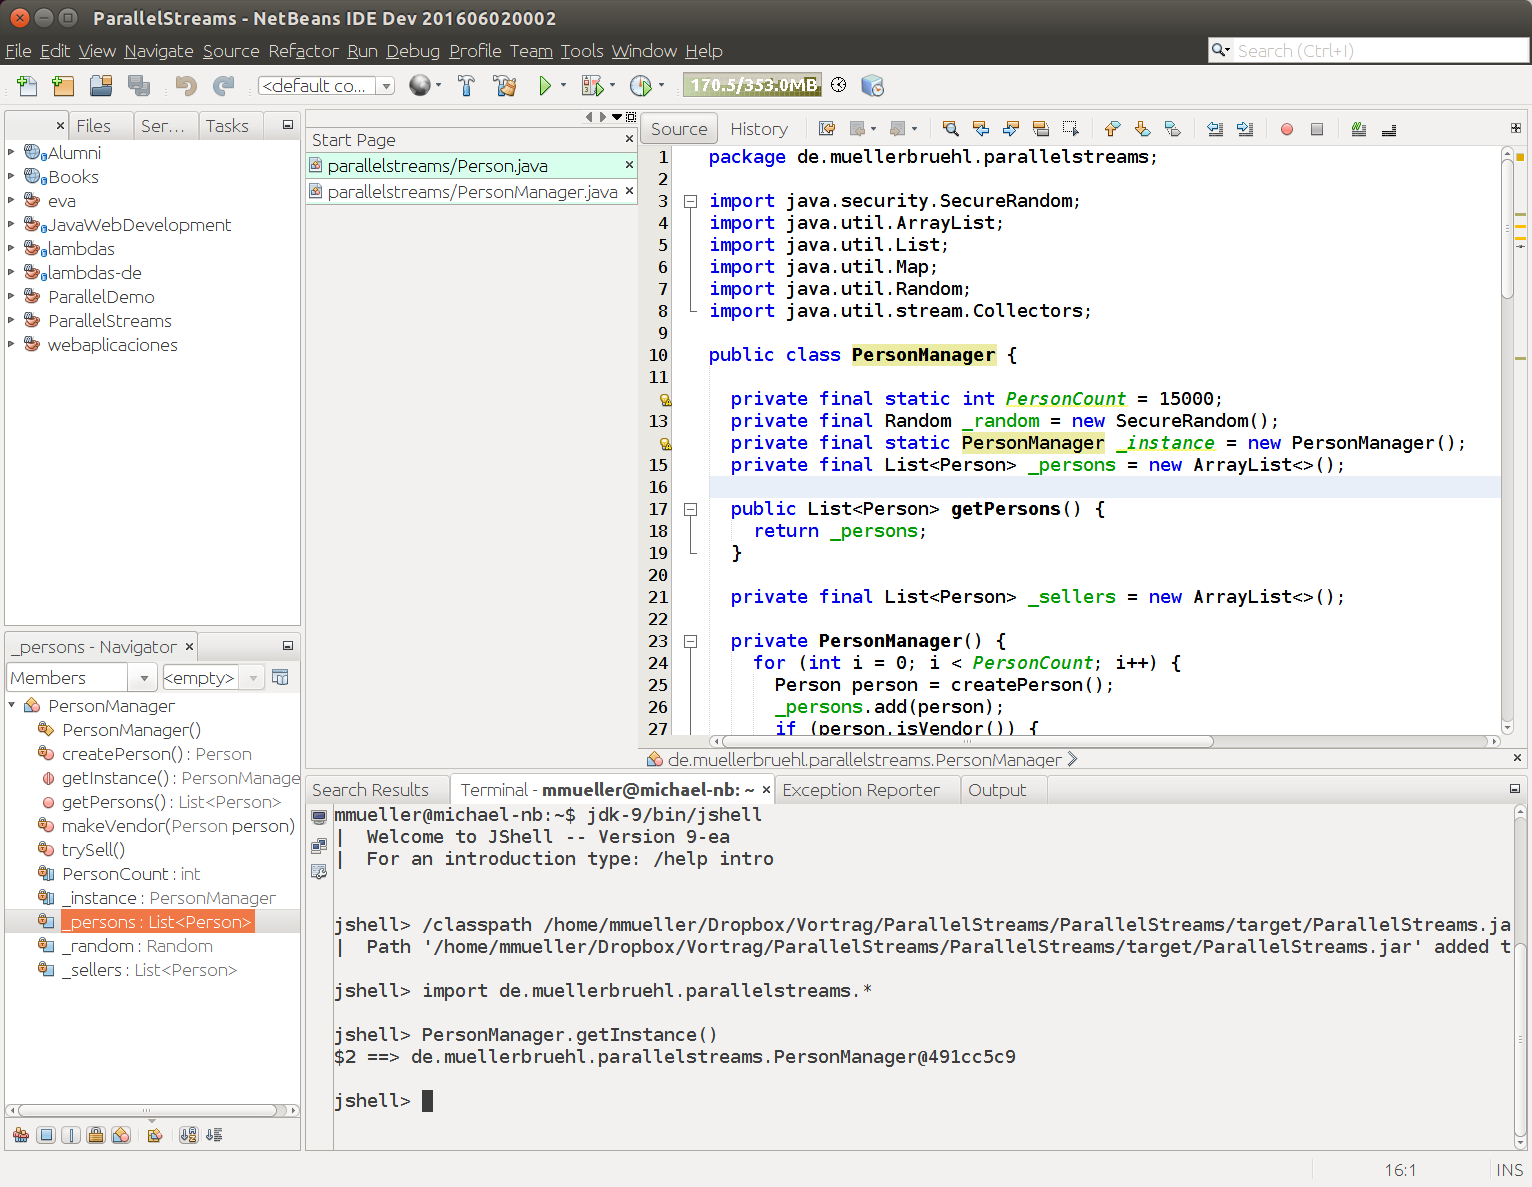
Task: Build the project with the hammer icon
Action: 467,85
